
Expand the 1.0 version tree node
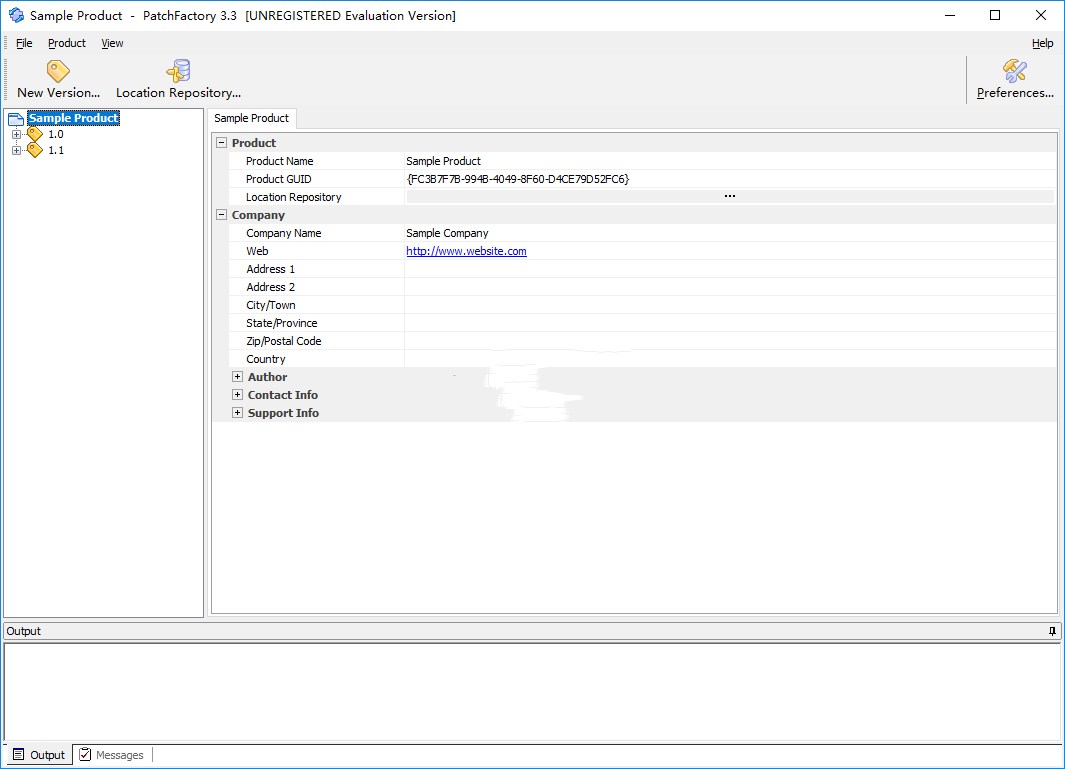click(16, 135)
